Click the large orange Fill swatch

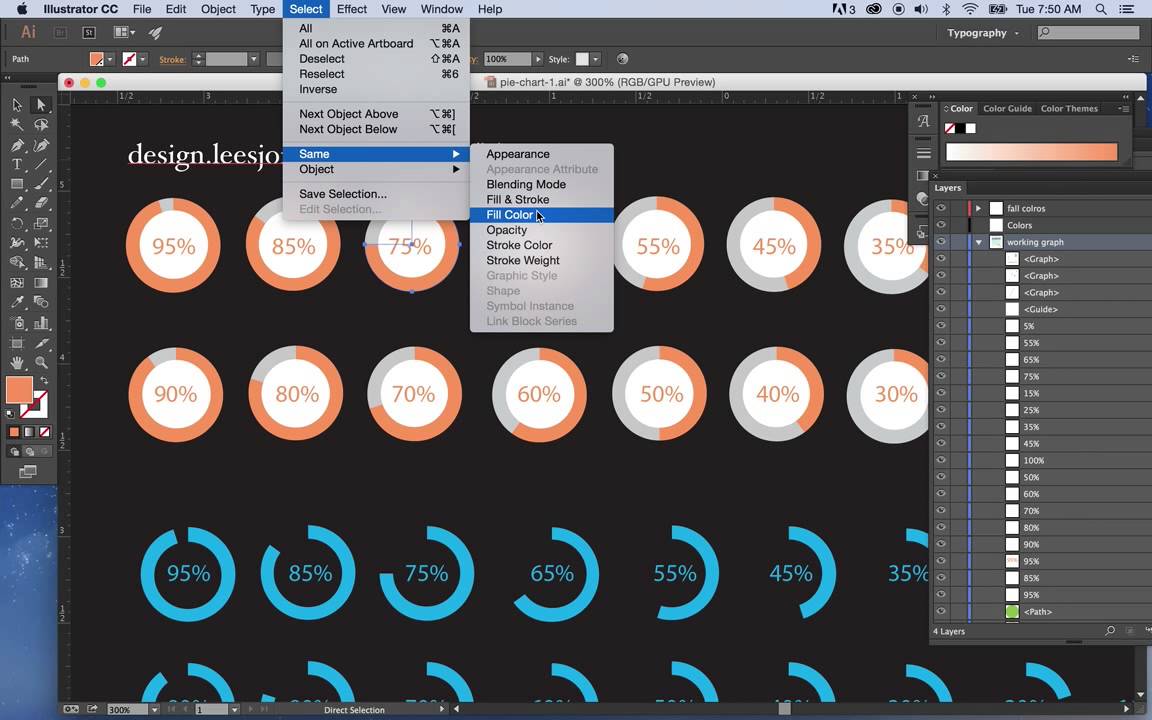click(x=19, y=390)
